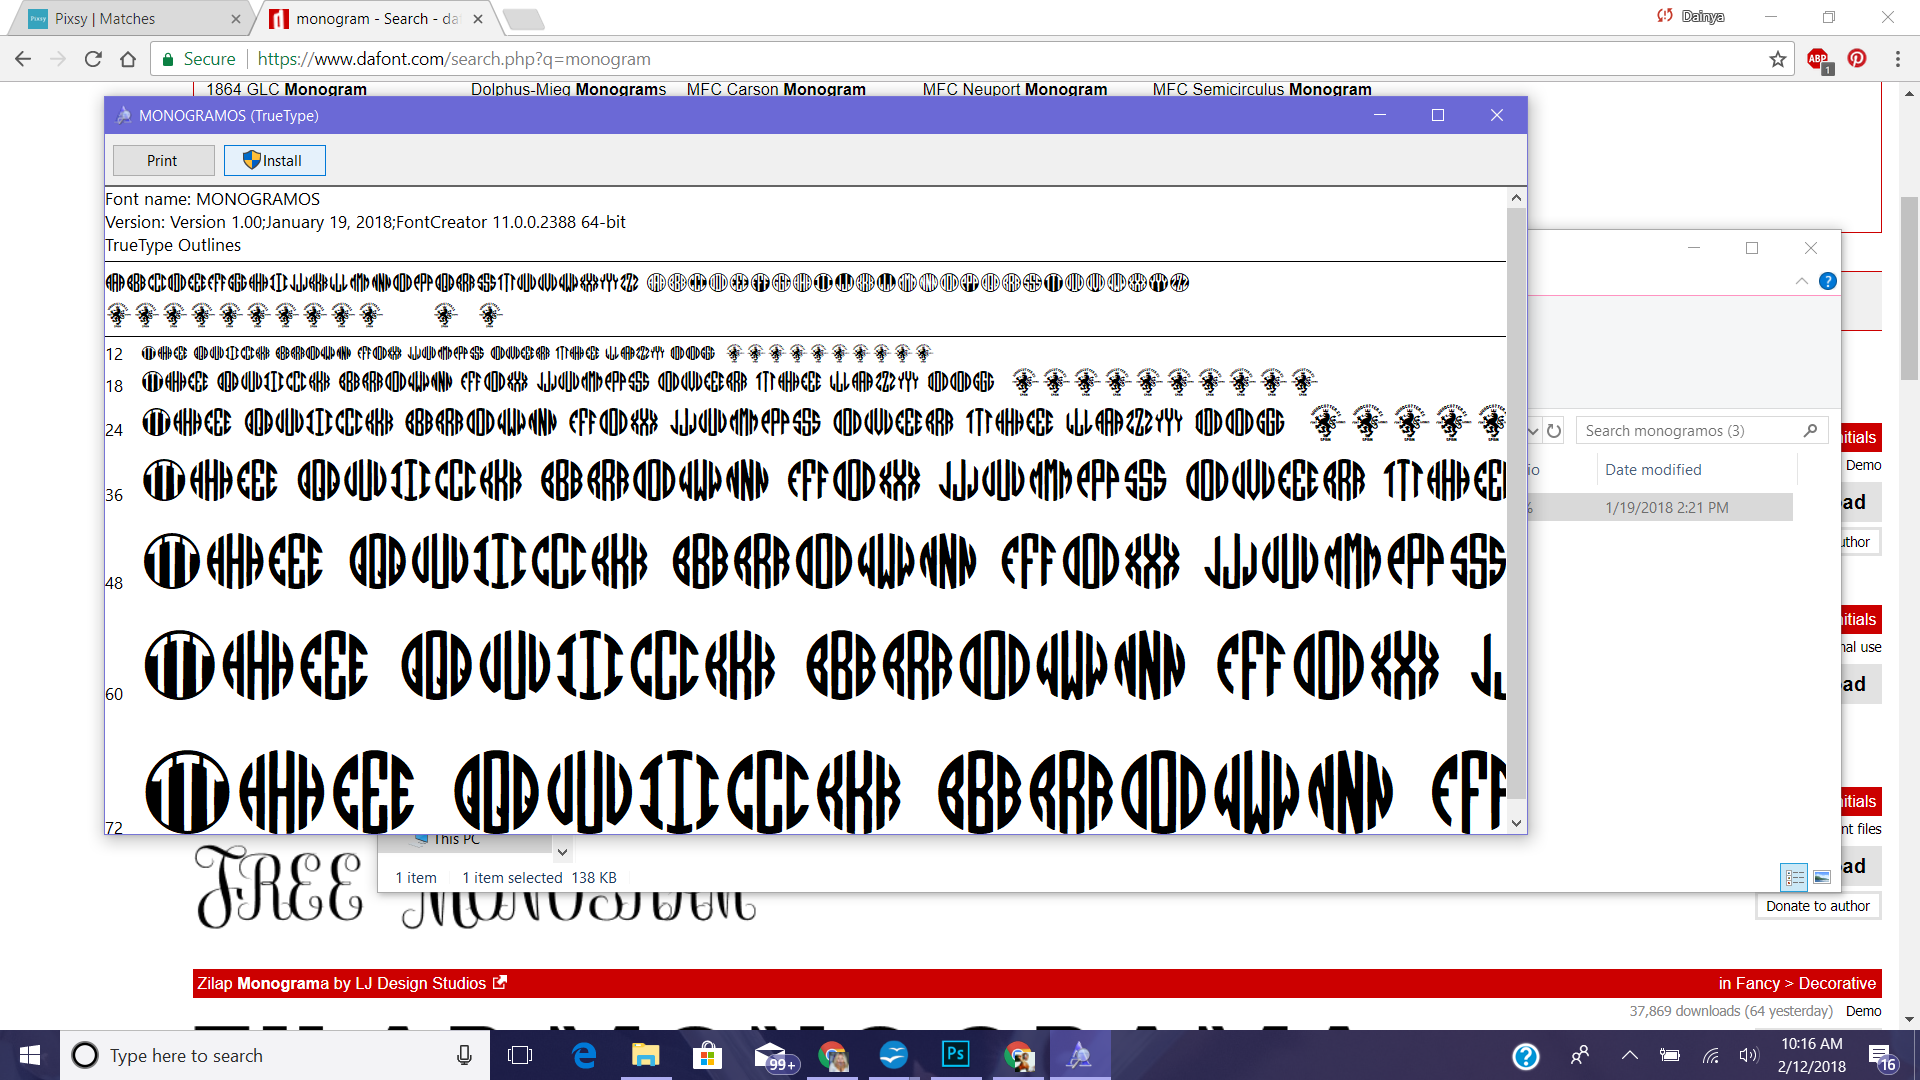The height and width of the screenshot is (1080, 1920).
Task: Click the font viewer vertical scrollbar thumb
Action: click(x=1516, y=505)
